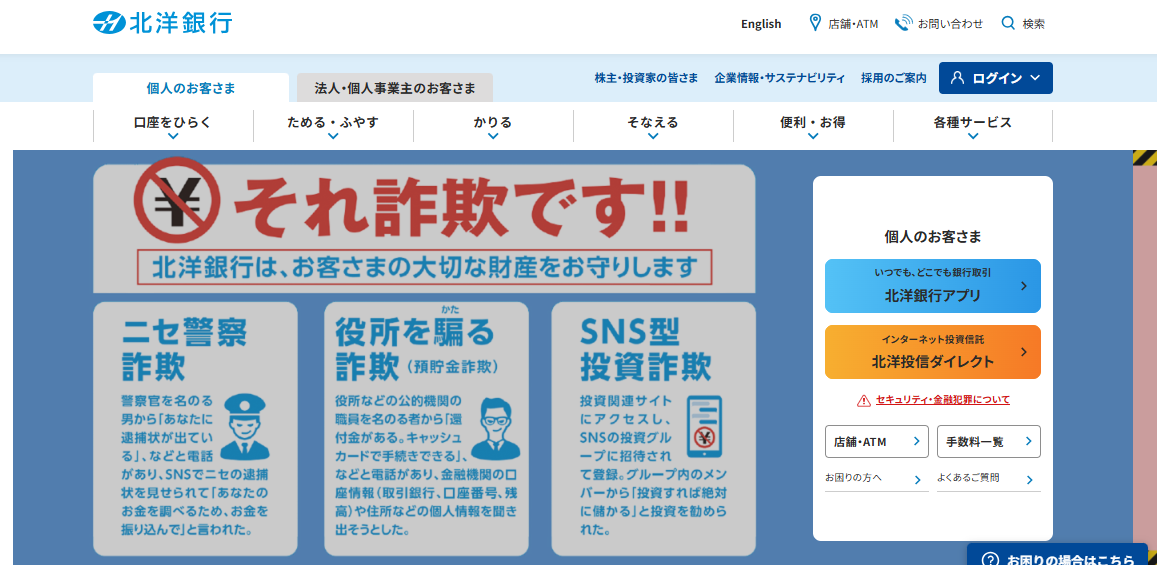1157x565 pixels.
Task: Click the North Pacific Bank logo
Action: 162,23
